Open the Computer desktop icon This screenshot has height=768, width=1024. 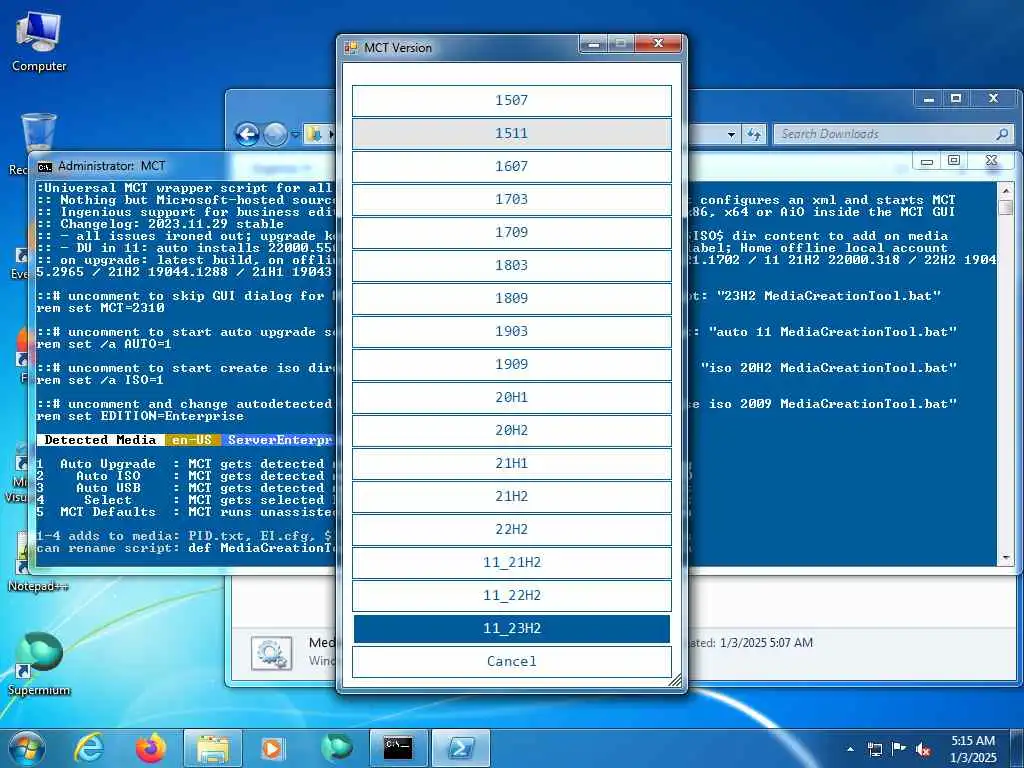pos(39,42)
